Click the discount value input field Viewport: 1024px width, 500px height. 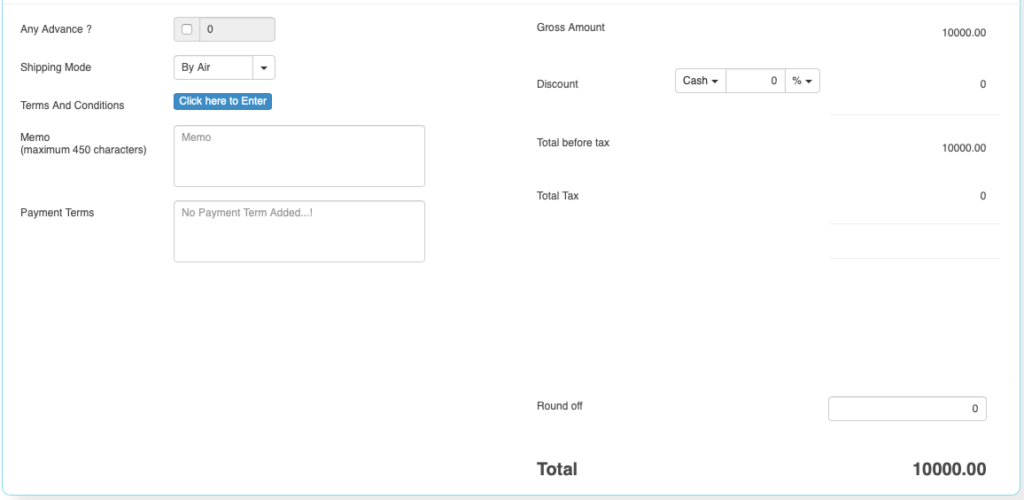pyautogui.click(x=755, y=81)
